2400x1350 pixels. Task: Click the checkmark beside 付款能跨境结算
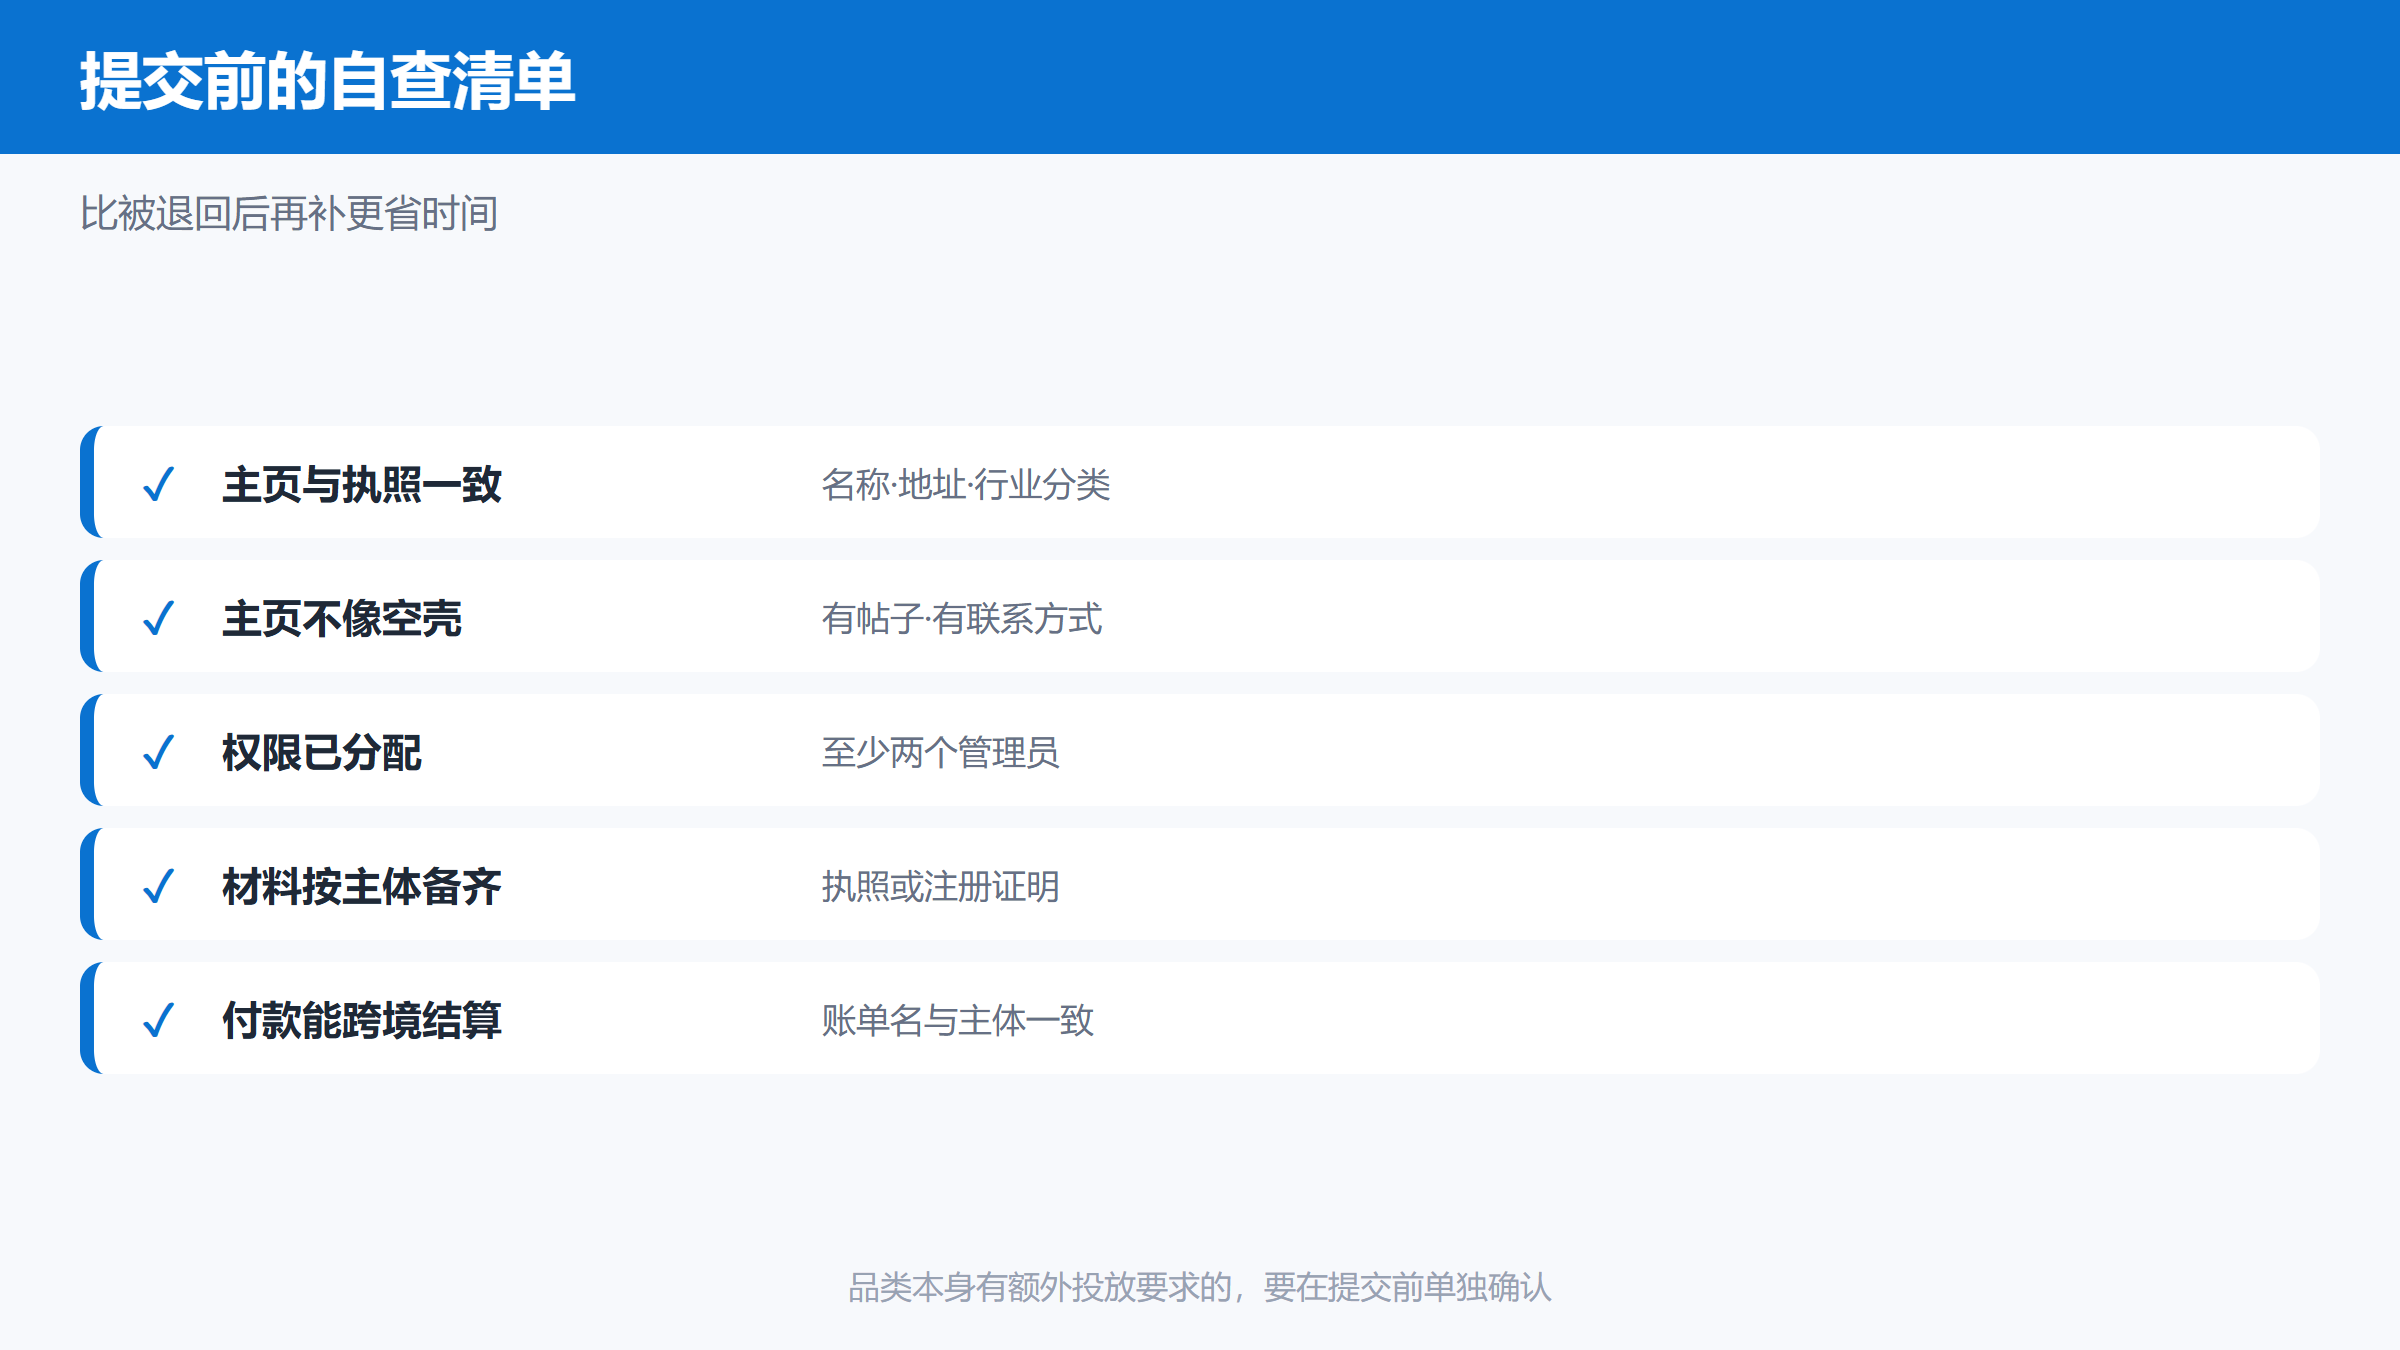(159, 1020)
